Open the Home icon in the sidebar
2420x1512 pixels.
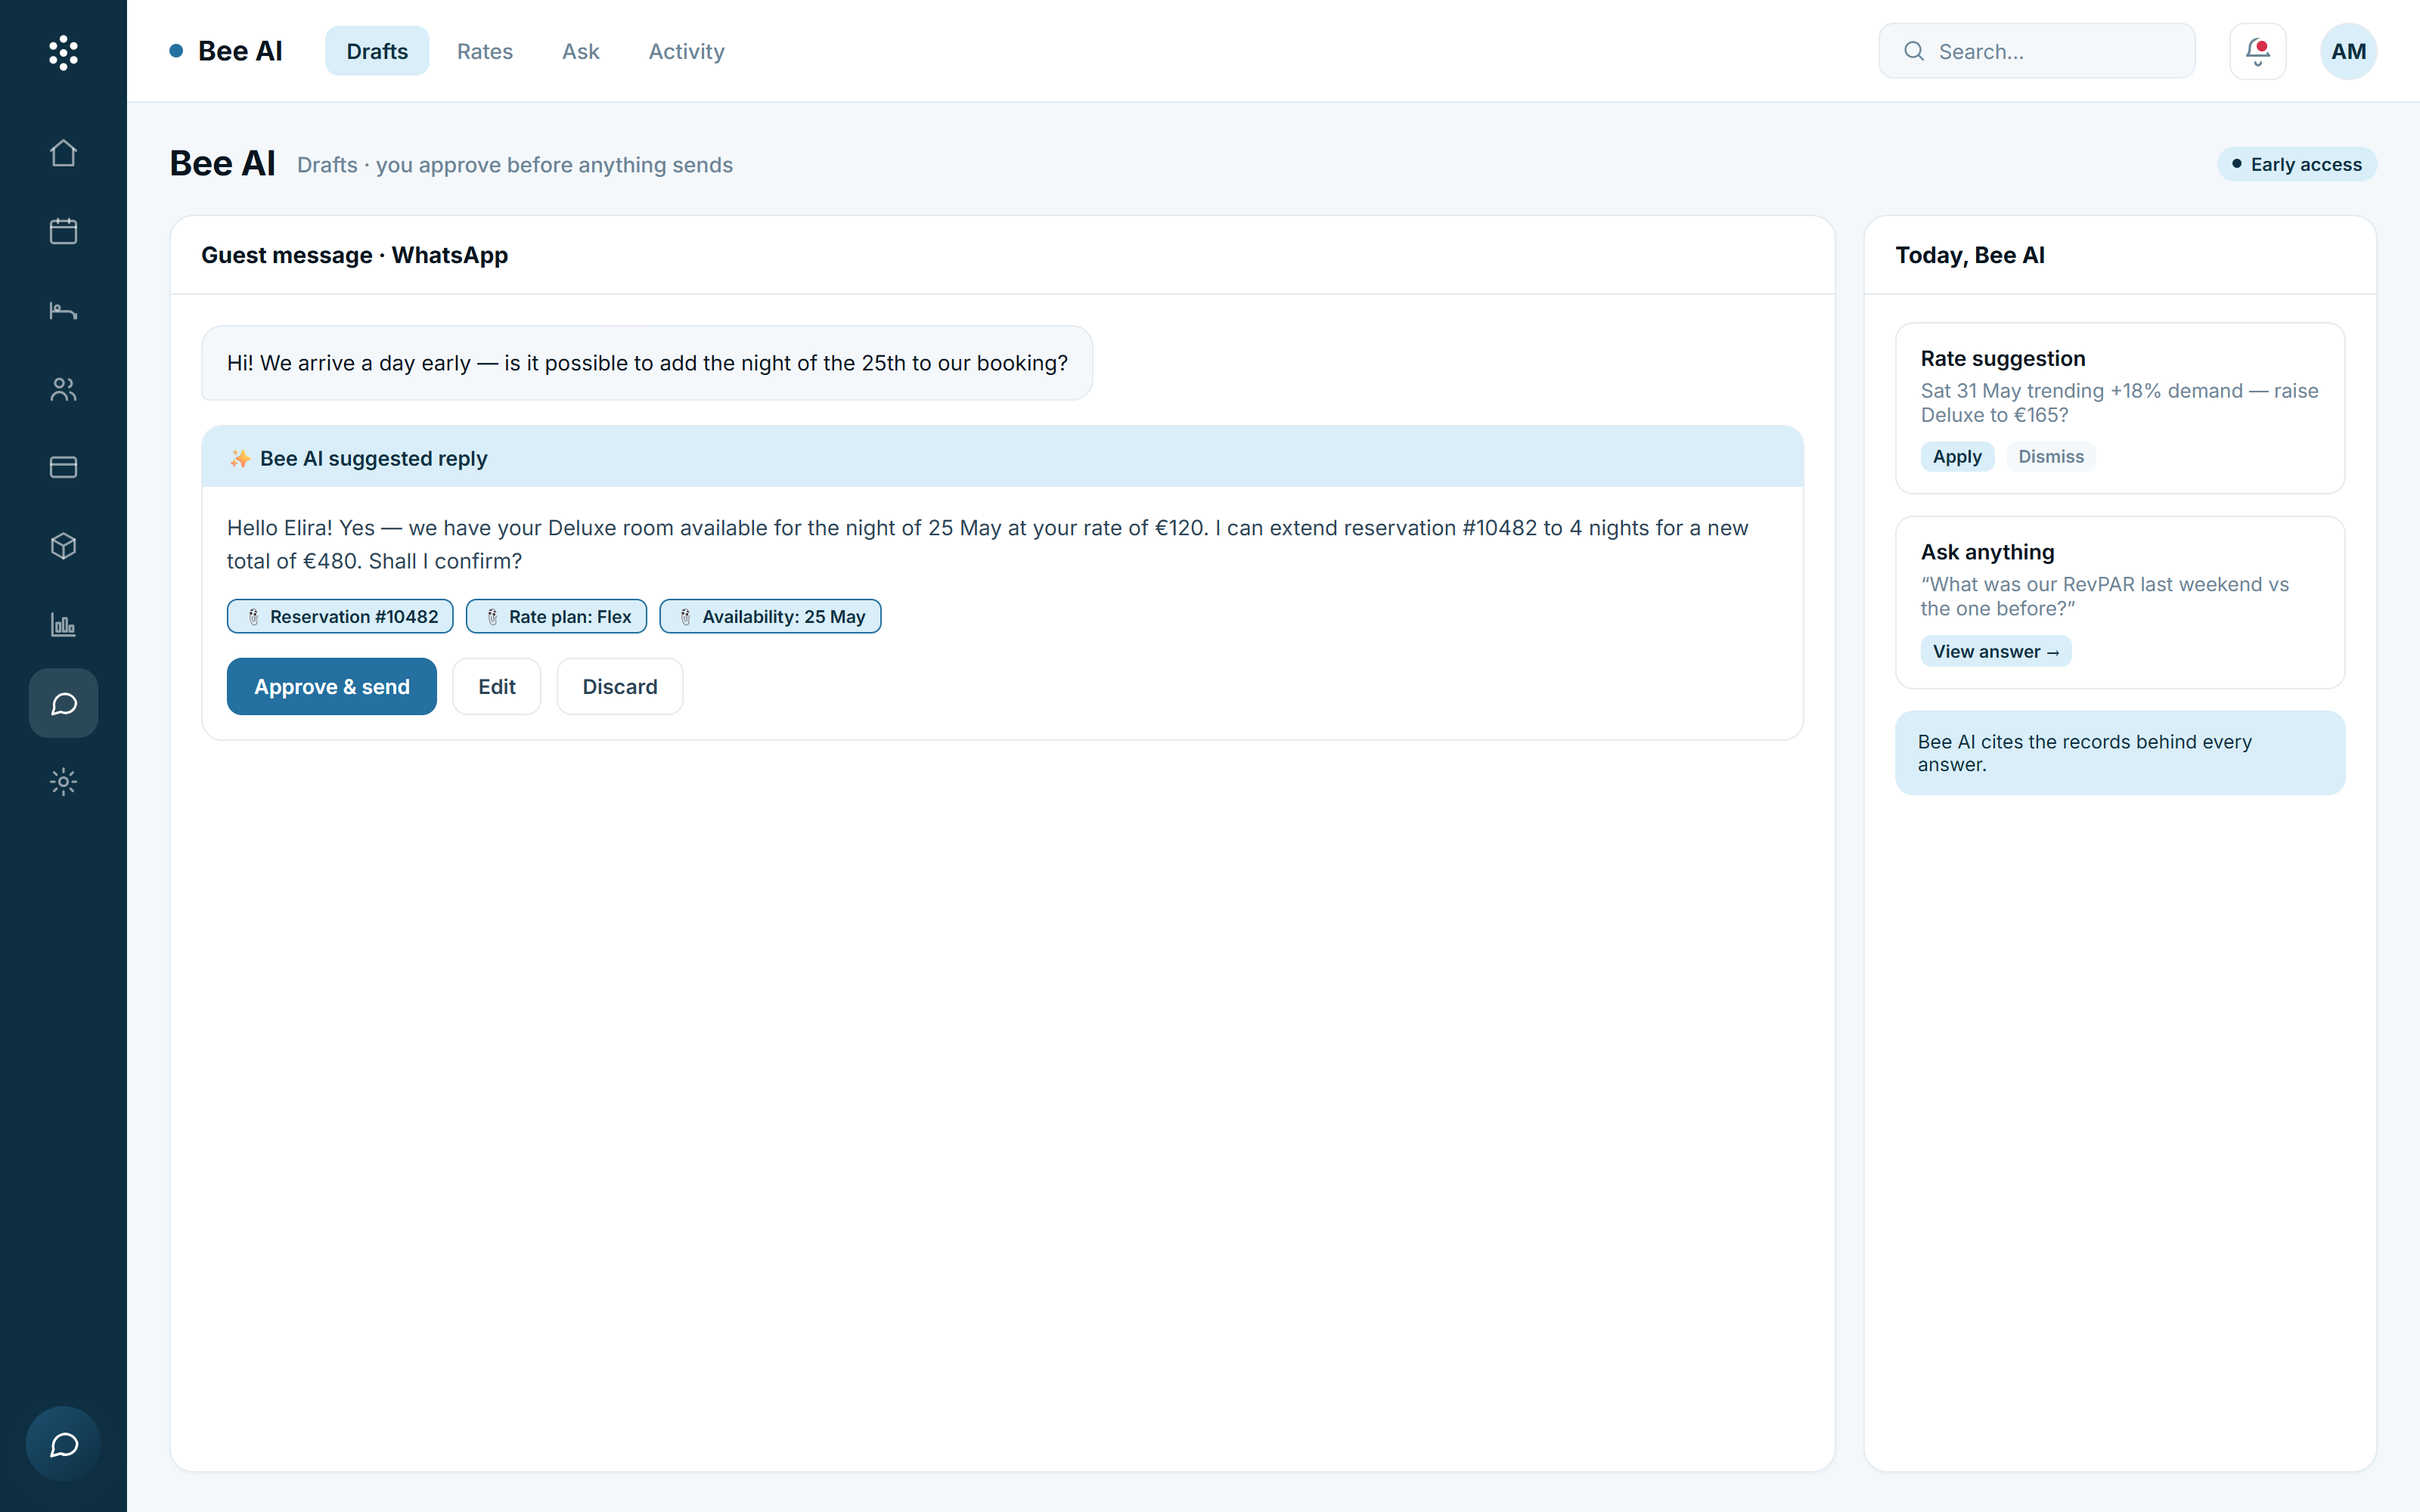tap(63, 153)
